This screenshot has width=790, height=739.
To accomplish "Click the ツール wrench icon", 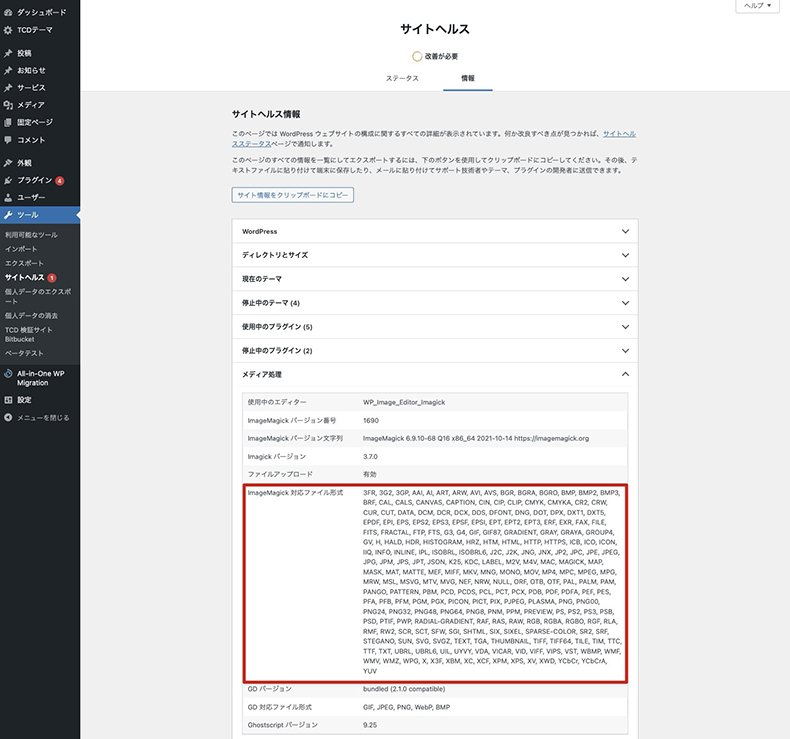I will (8, 215).
